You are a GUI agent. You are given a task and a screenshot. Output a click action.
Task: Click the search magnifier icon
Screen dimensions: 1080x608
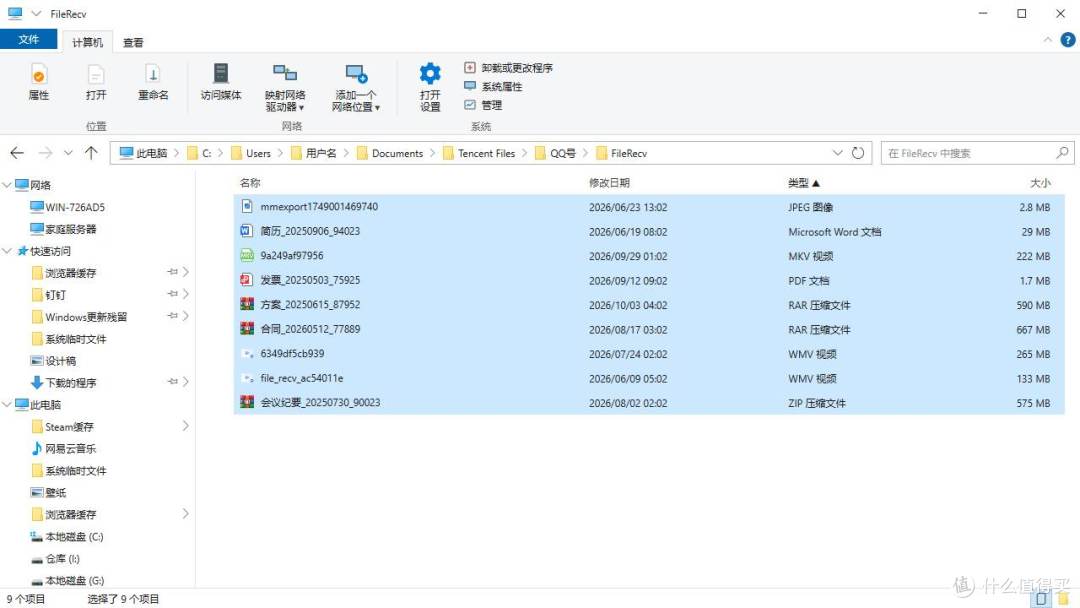tap(1062, 153)
